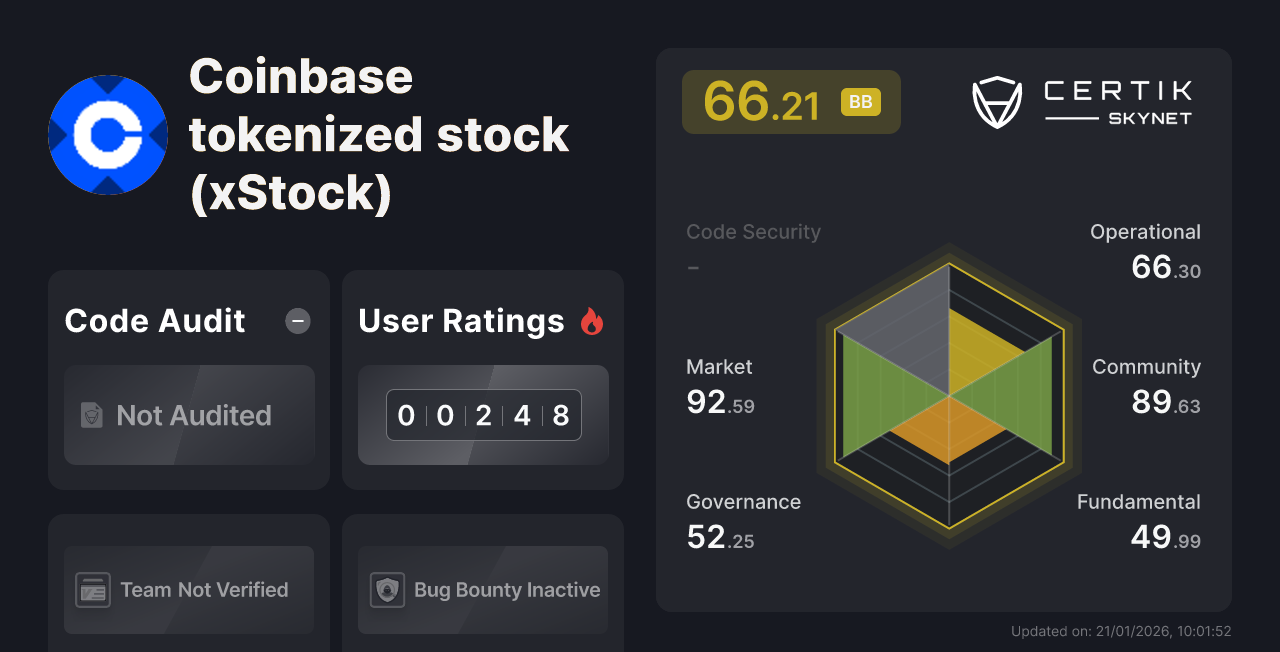Image resolution: width=1280 pixels, height=652 pixels.
Task: Expand the Code Audit section
Action: pos(154,321)
